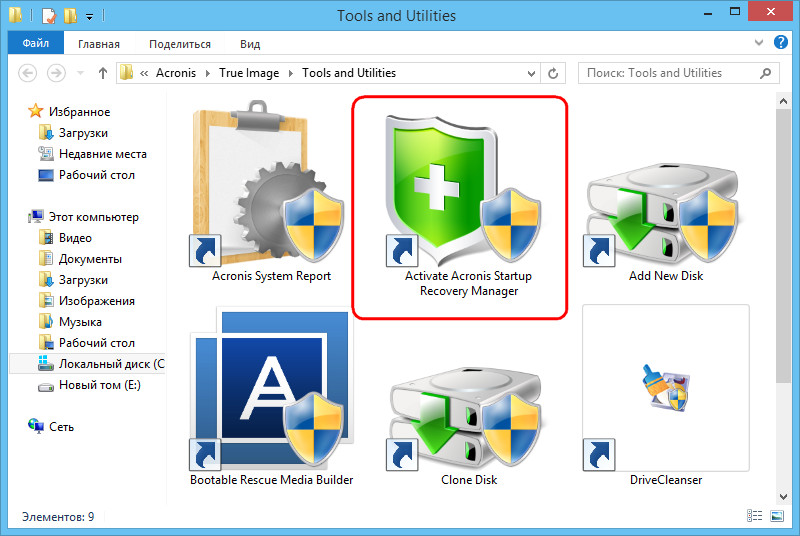Click the folder icon in the address bar

coord(127,72)
